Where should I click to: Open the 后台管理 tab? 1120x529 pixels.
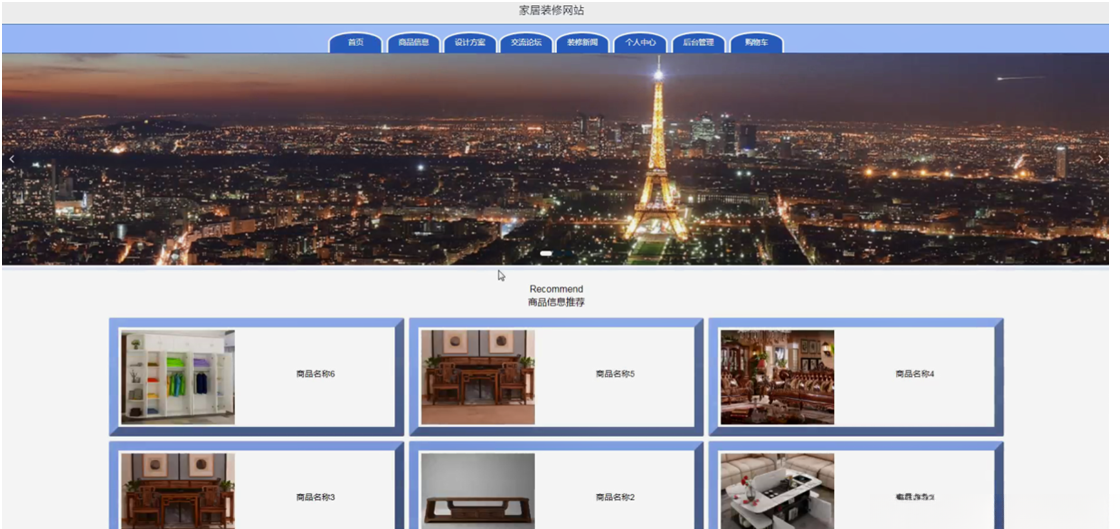tap(699, 43)
